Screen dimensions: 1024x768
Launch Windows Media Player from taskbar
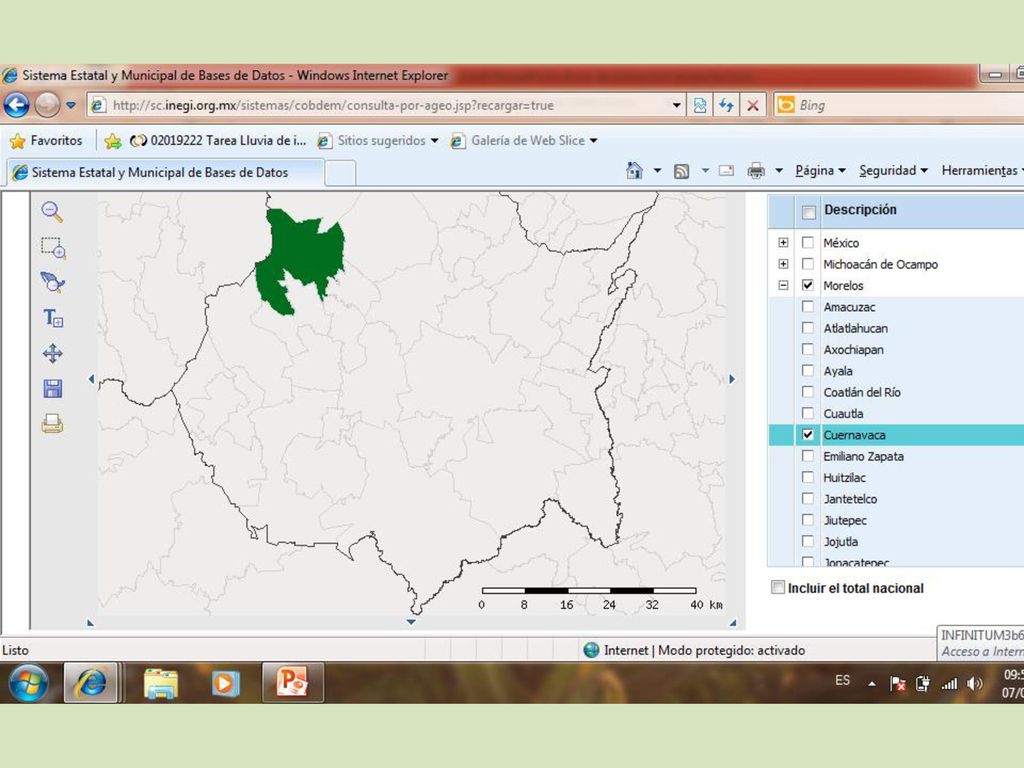pos(225,684)
